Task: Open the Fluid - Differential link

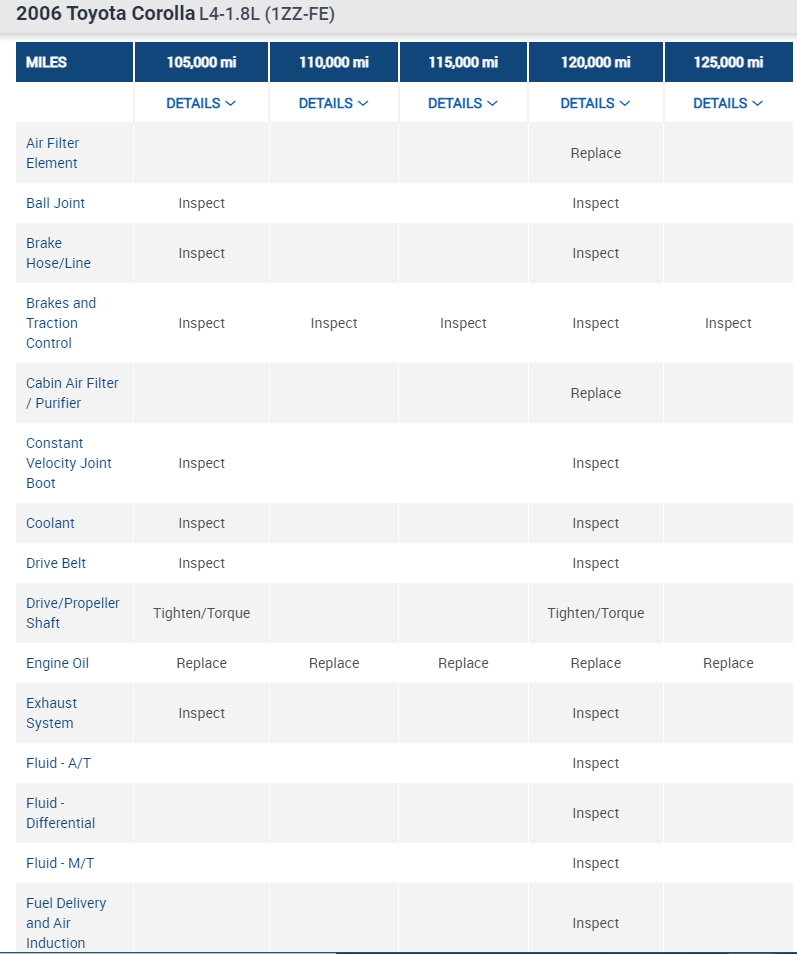Action: click(x=60, y=813)
